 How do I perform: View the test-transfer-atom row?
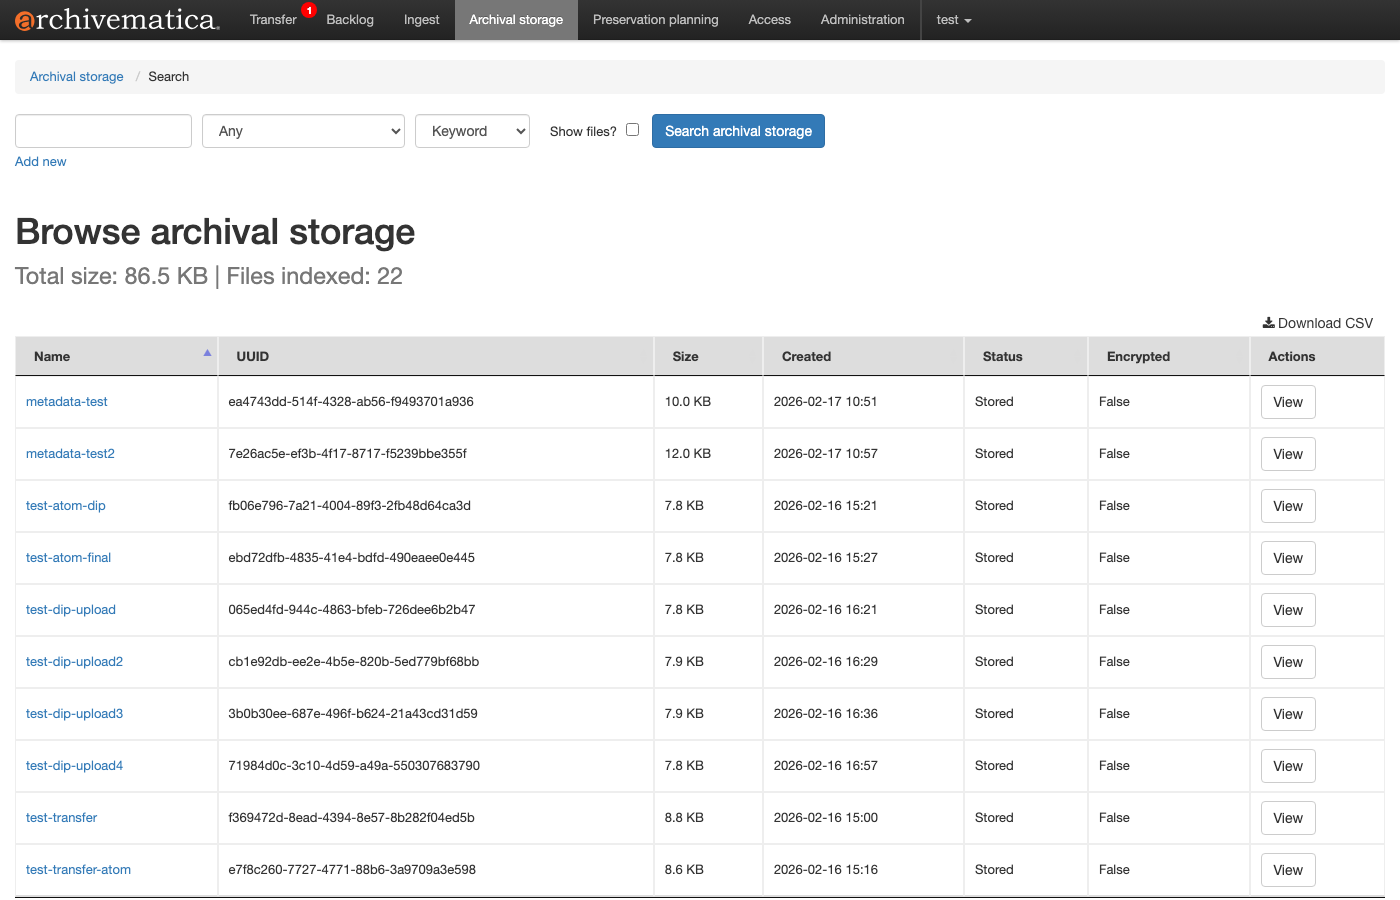tap(1288, 870)
